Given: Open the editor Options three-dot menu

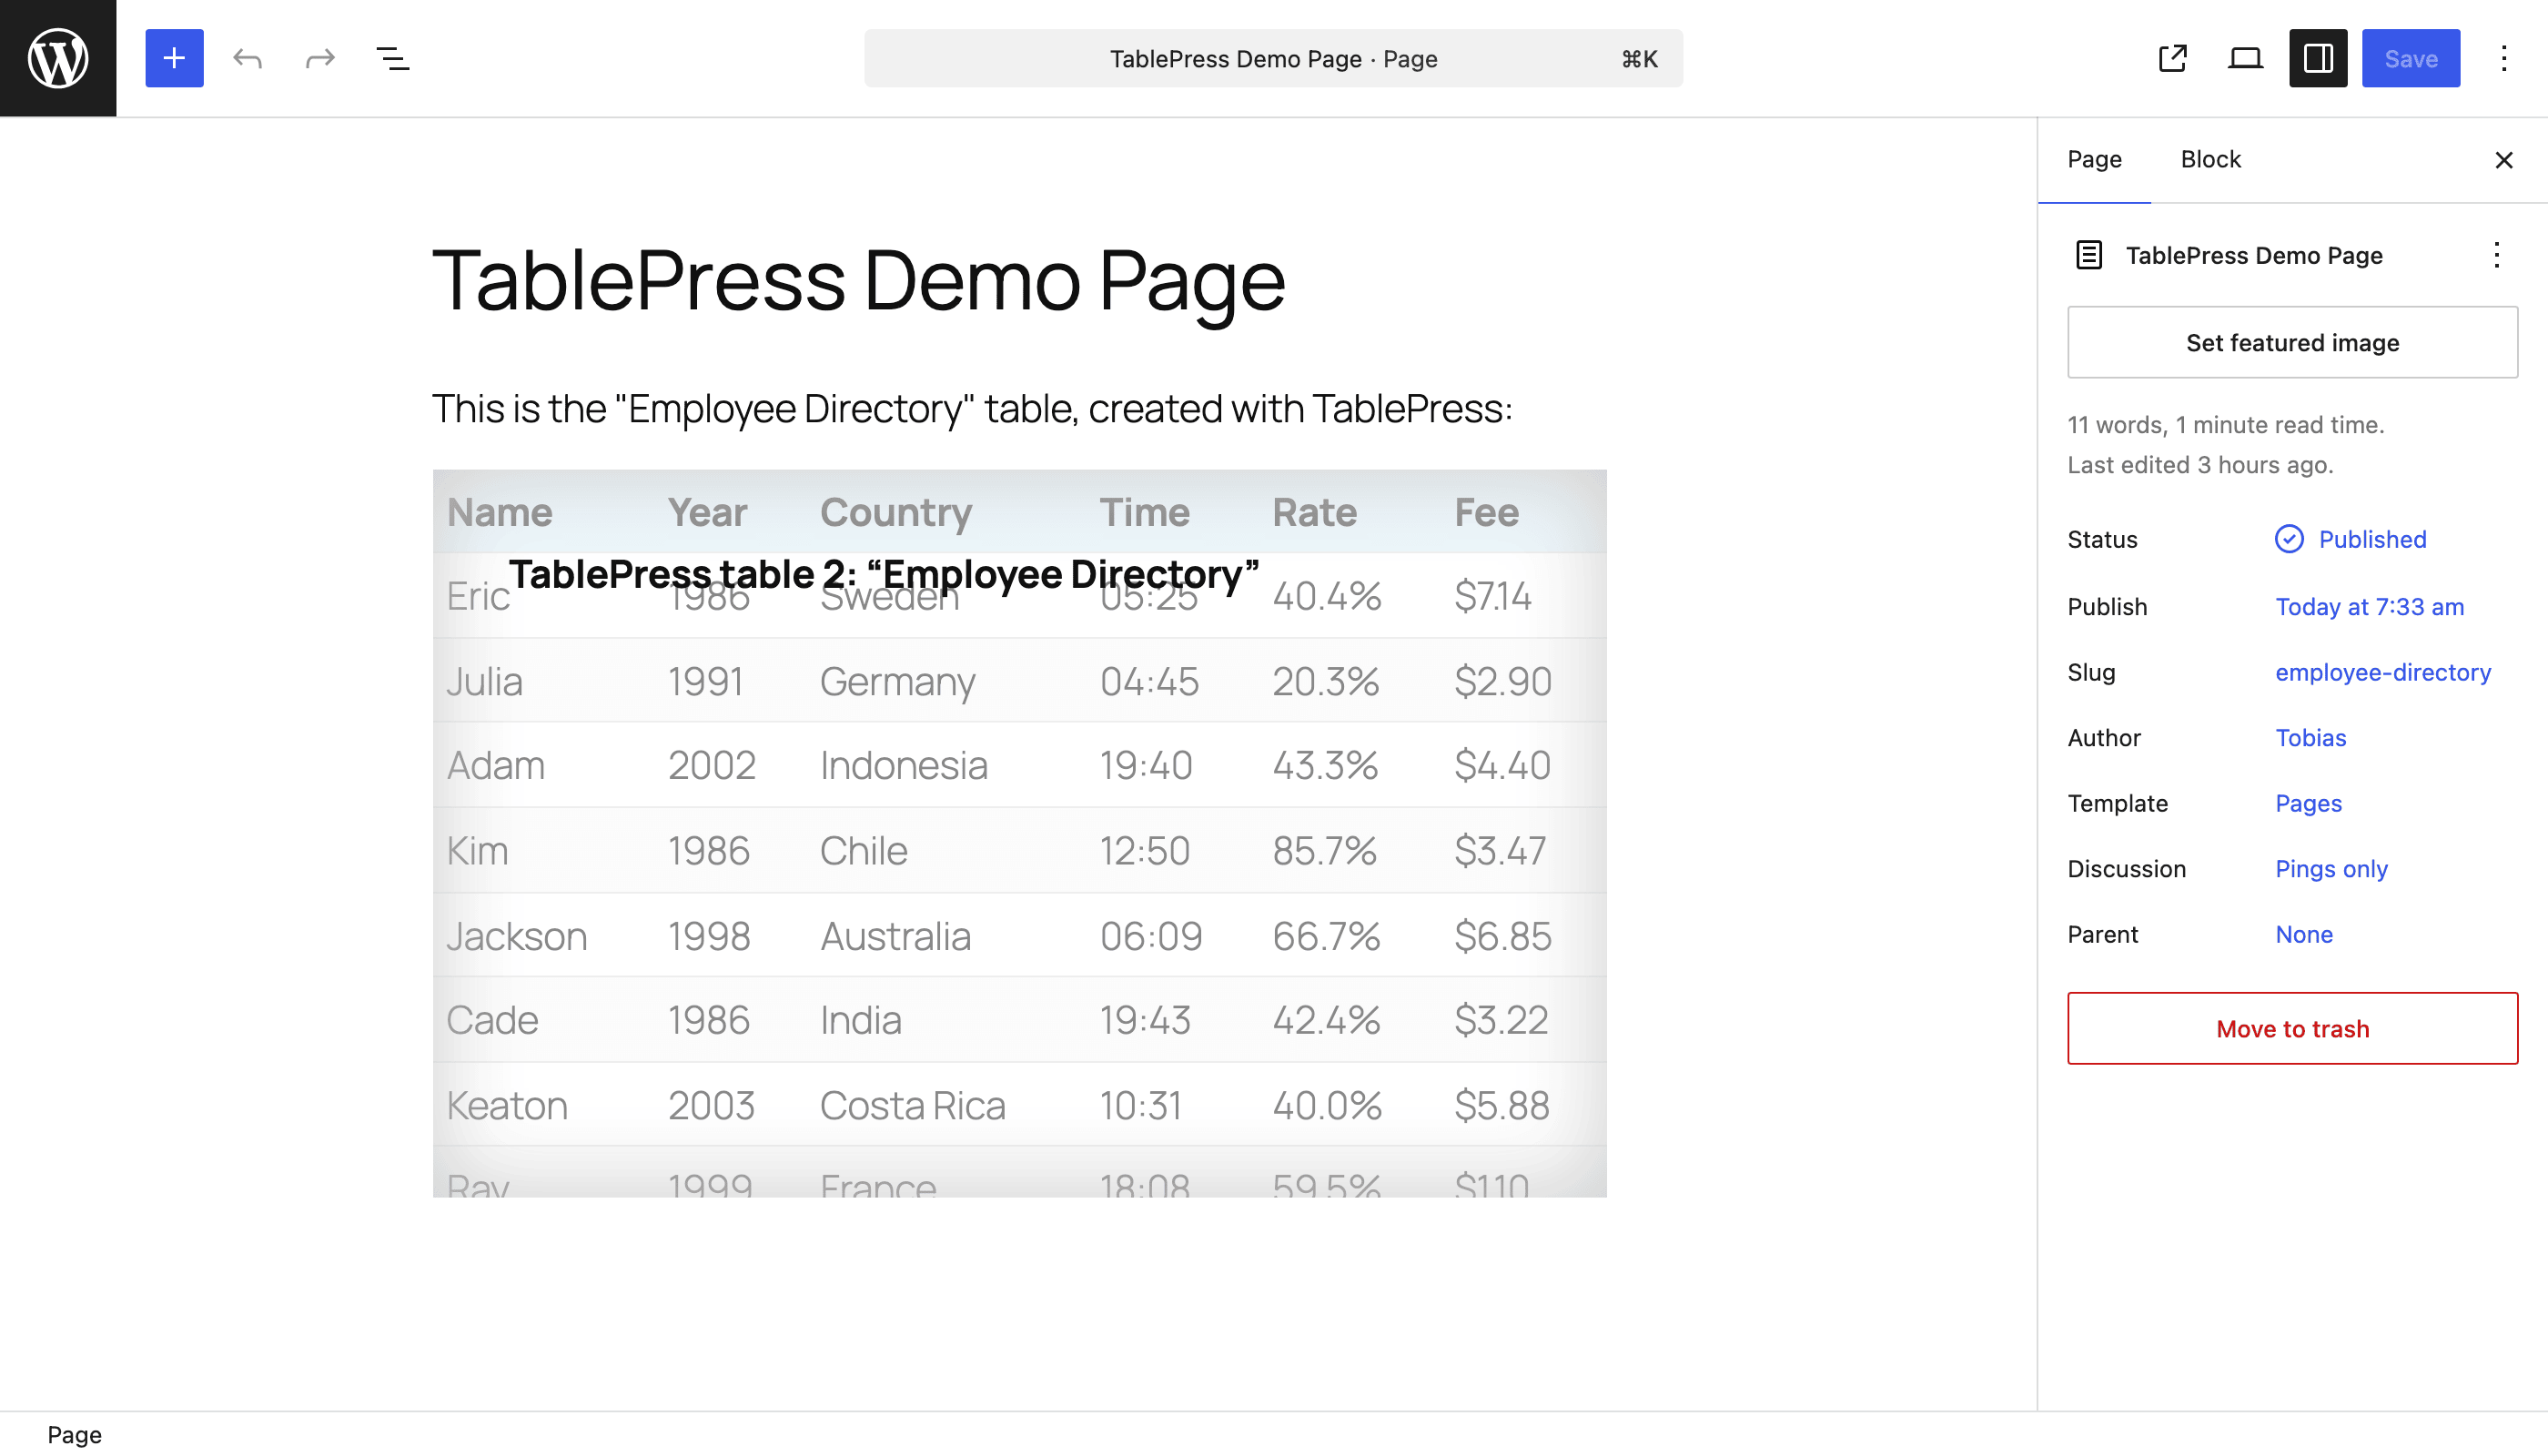Looking at the screenshot, I should pyautogui.click(x=2504, y=58).
